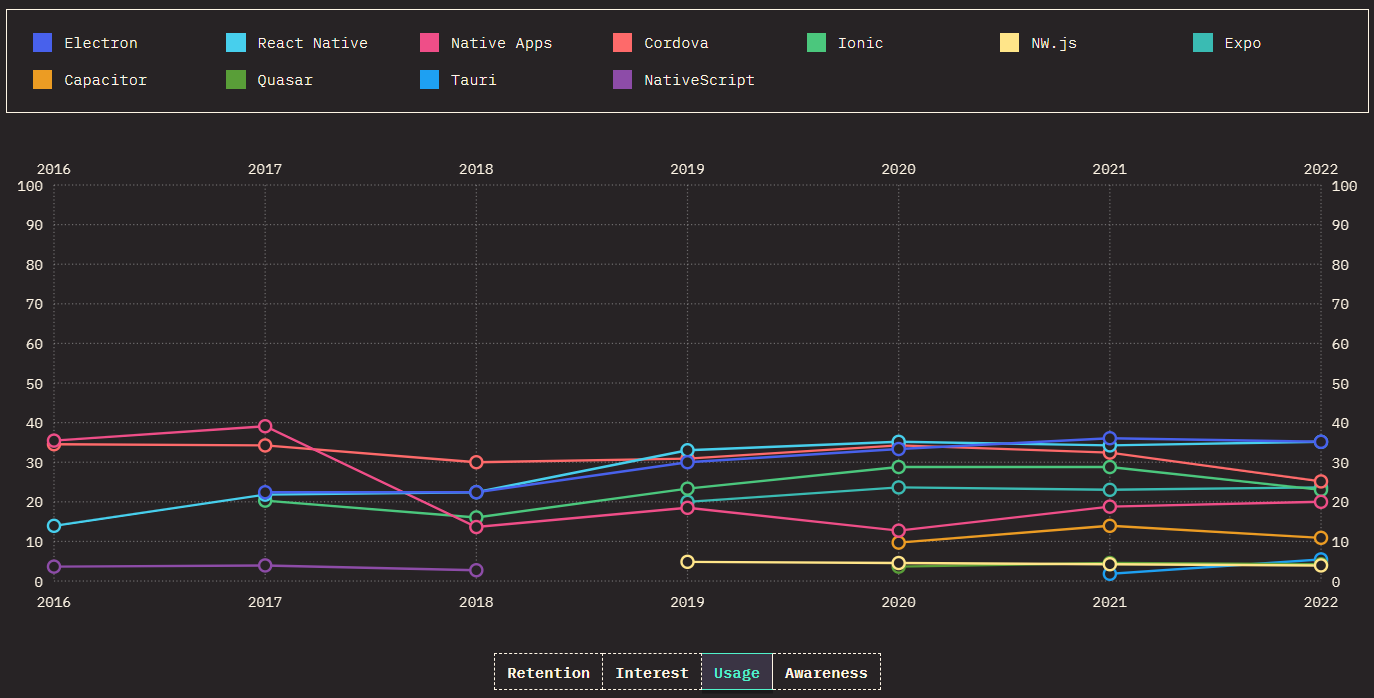Click the NativeScript 2018 data point
This screenshot has height=698, width=1374.
click(476, 570)
